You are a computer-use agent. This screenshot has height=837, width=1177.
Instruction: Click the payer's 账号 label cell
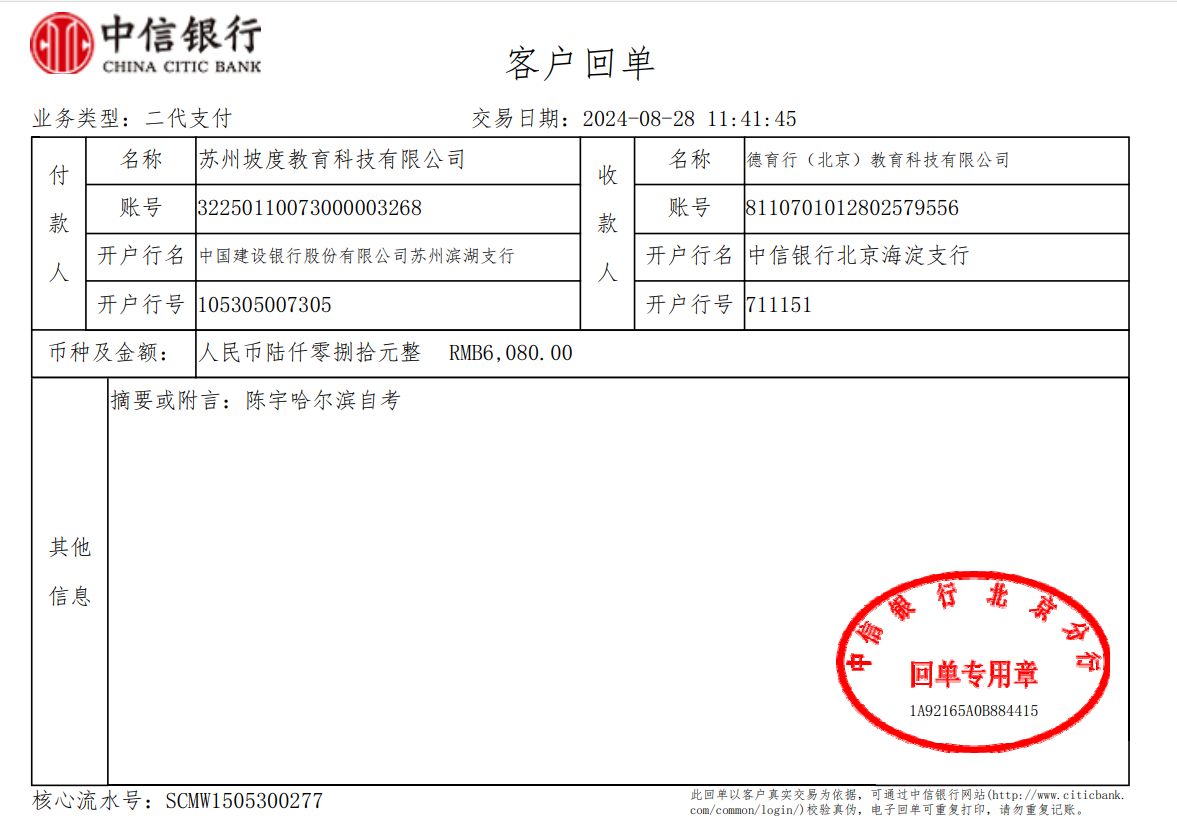(141, 208)
